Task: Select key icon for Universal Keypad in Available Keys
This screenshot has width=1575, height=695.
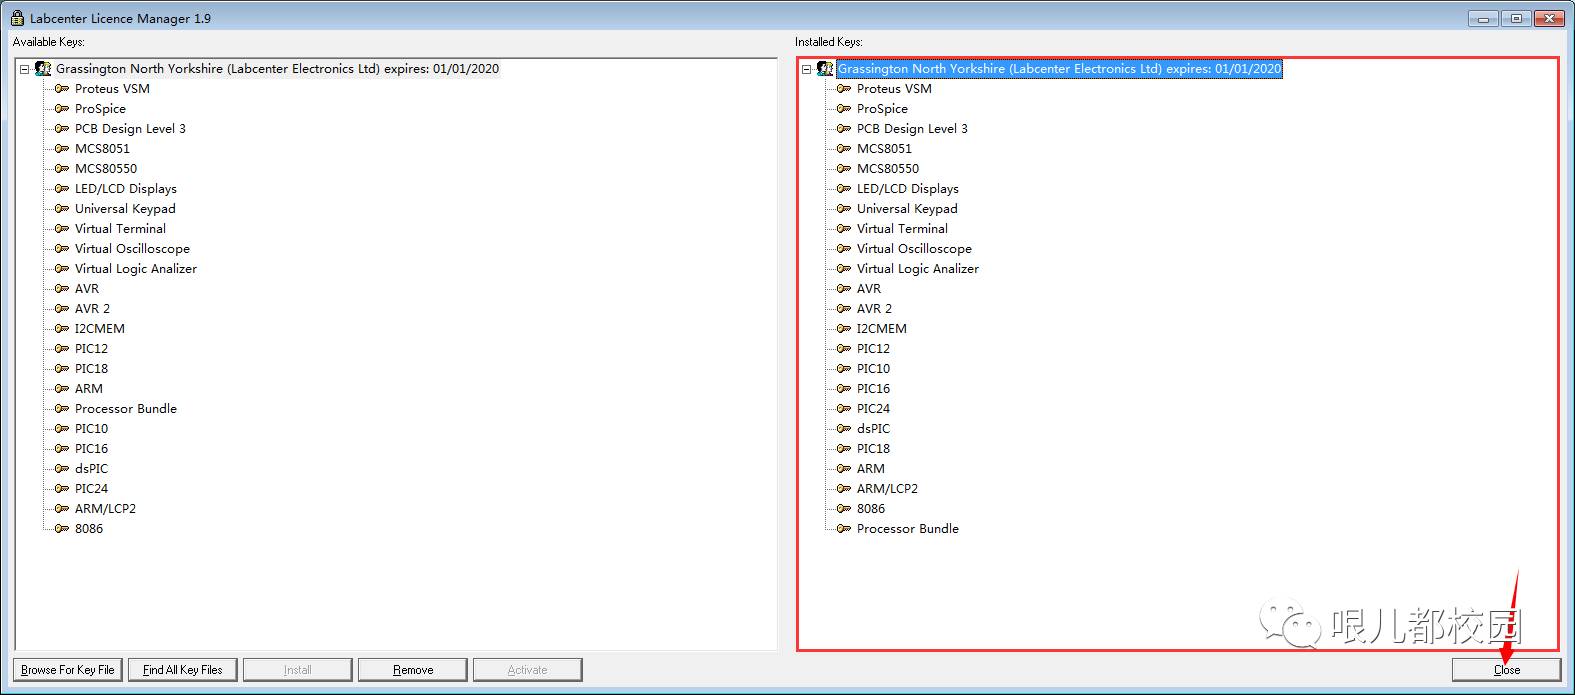Action: click(x=62, y=209)
